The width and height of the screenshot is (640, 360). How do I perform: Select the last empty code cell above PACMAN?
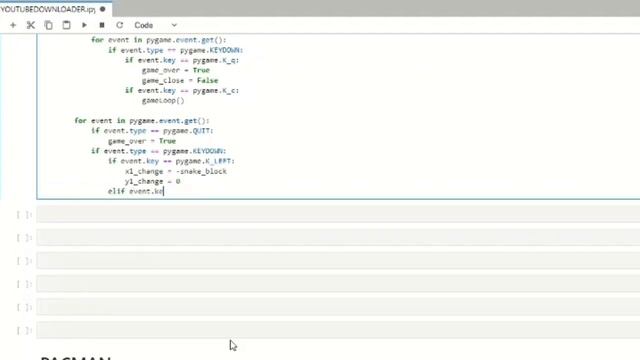338,330
